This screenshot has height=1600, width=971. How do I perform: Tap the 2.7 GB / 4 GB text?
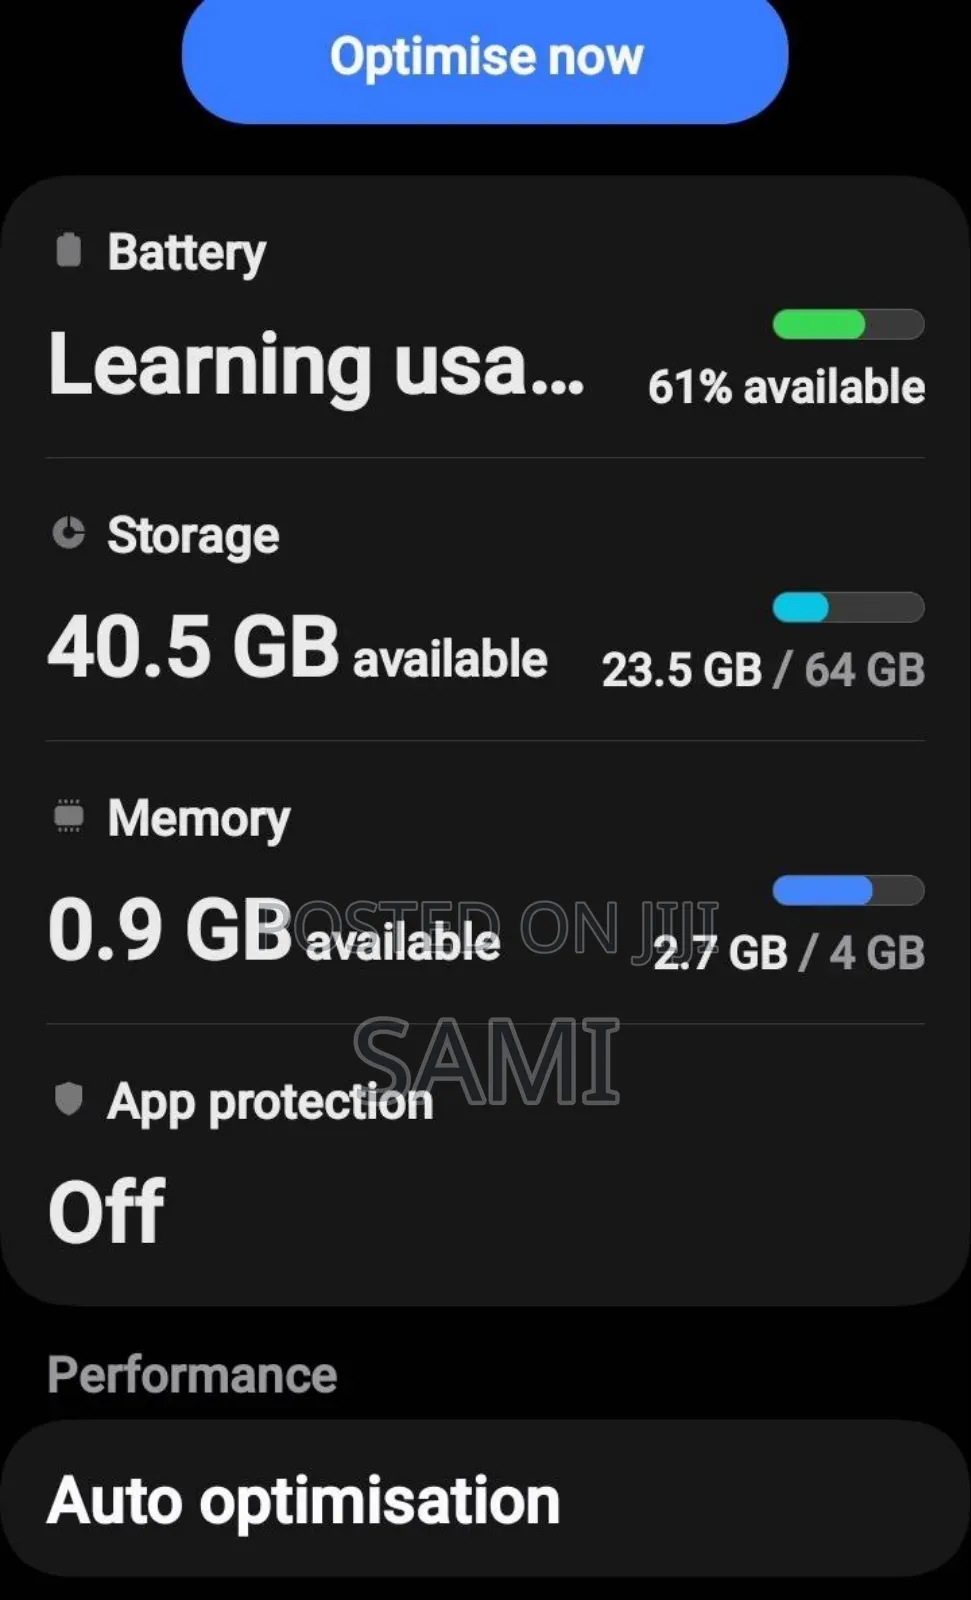pyautogui.click(x=789, y=953)
